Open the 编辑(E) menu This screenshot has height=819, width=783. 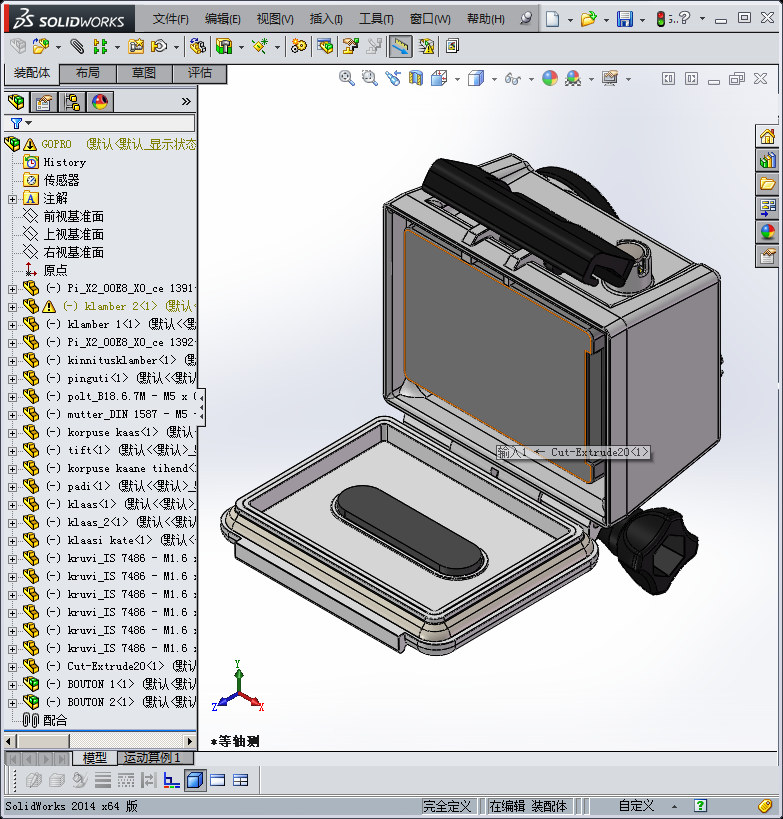pos(223,19)
